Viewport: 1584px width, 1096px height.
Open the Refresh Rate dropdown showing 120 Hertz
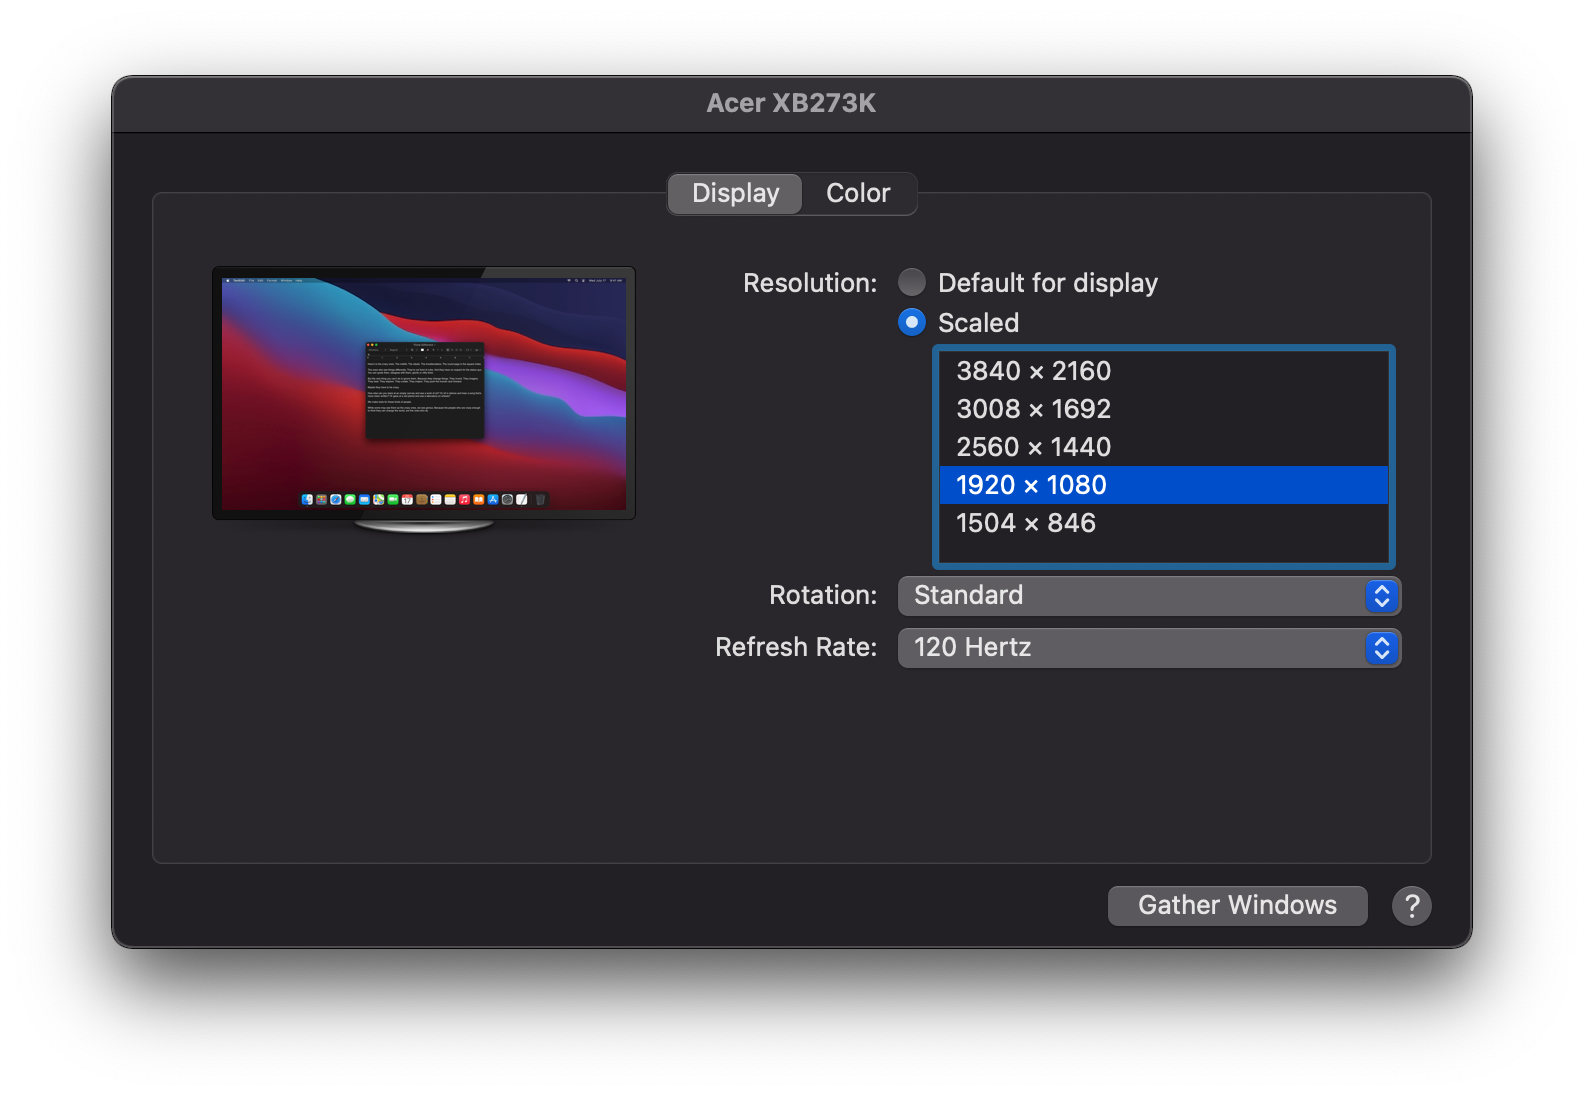coord(1130,648)
